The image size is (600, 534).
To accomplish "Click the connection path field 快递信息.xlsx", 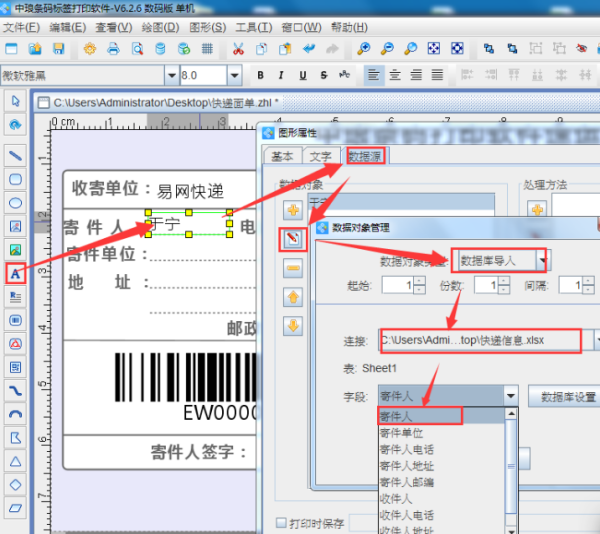I will tap(481, 341).
